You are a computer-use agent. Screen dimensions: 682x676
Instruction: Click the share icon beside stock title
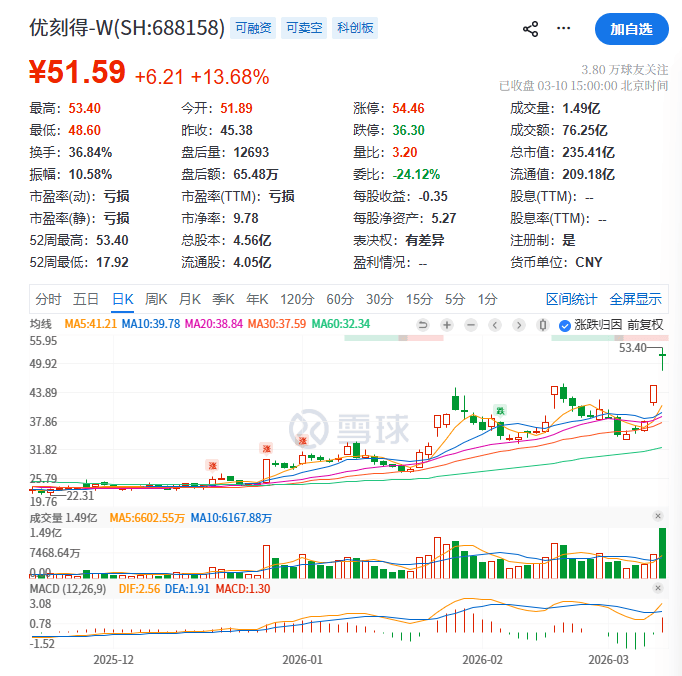pos(531,29)
